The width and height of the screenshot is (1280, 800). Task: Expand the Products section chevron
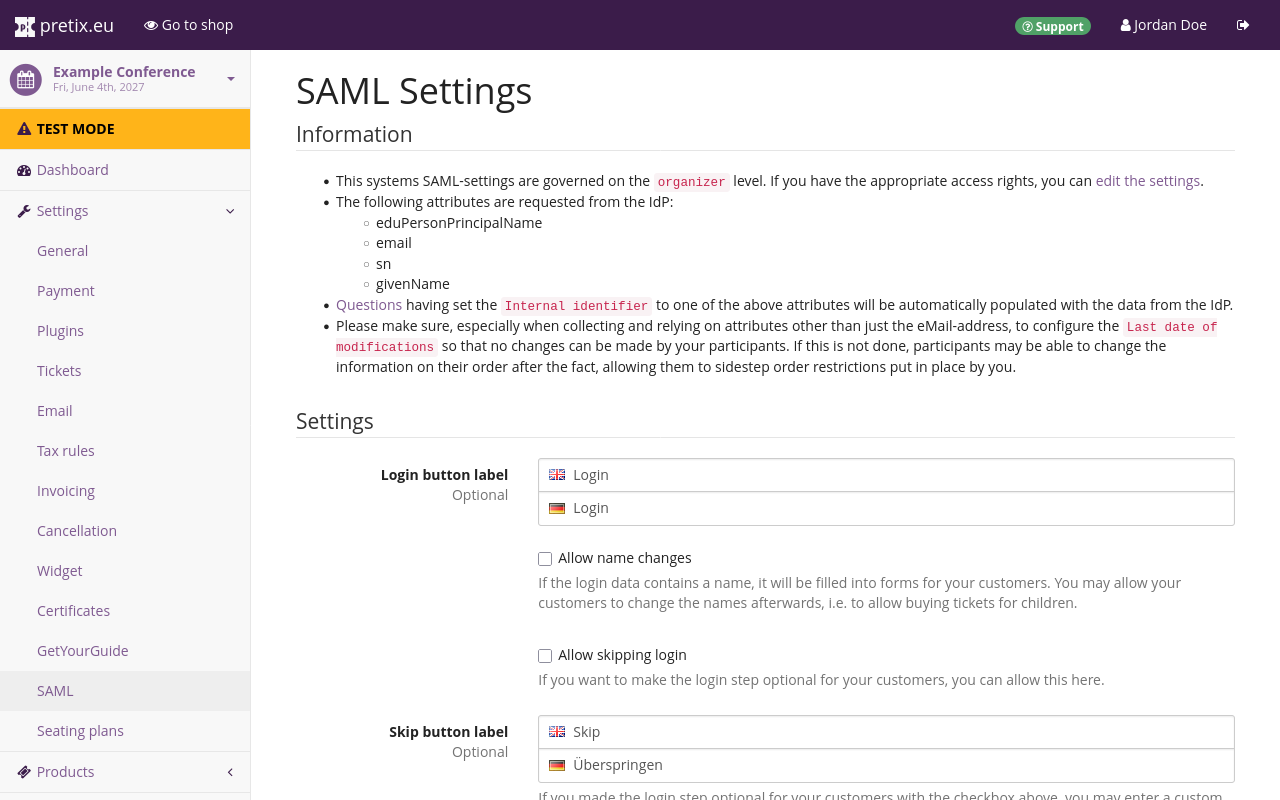pos(228,772)
